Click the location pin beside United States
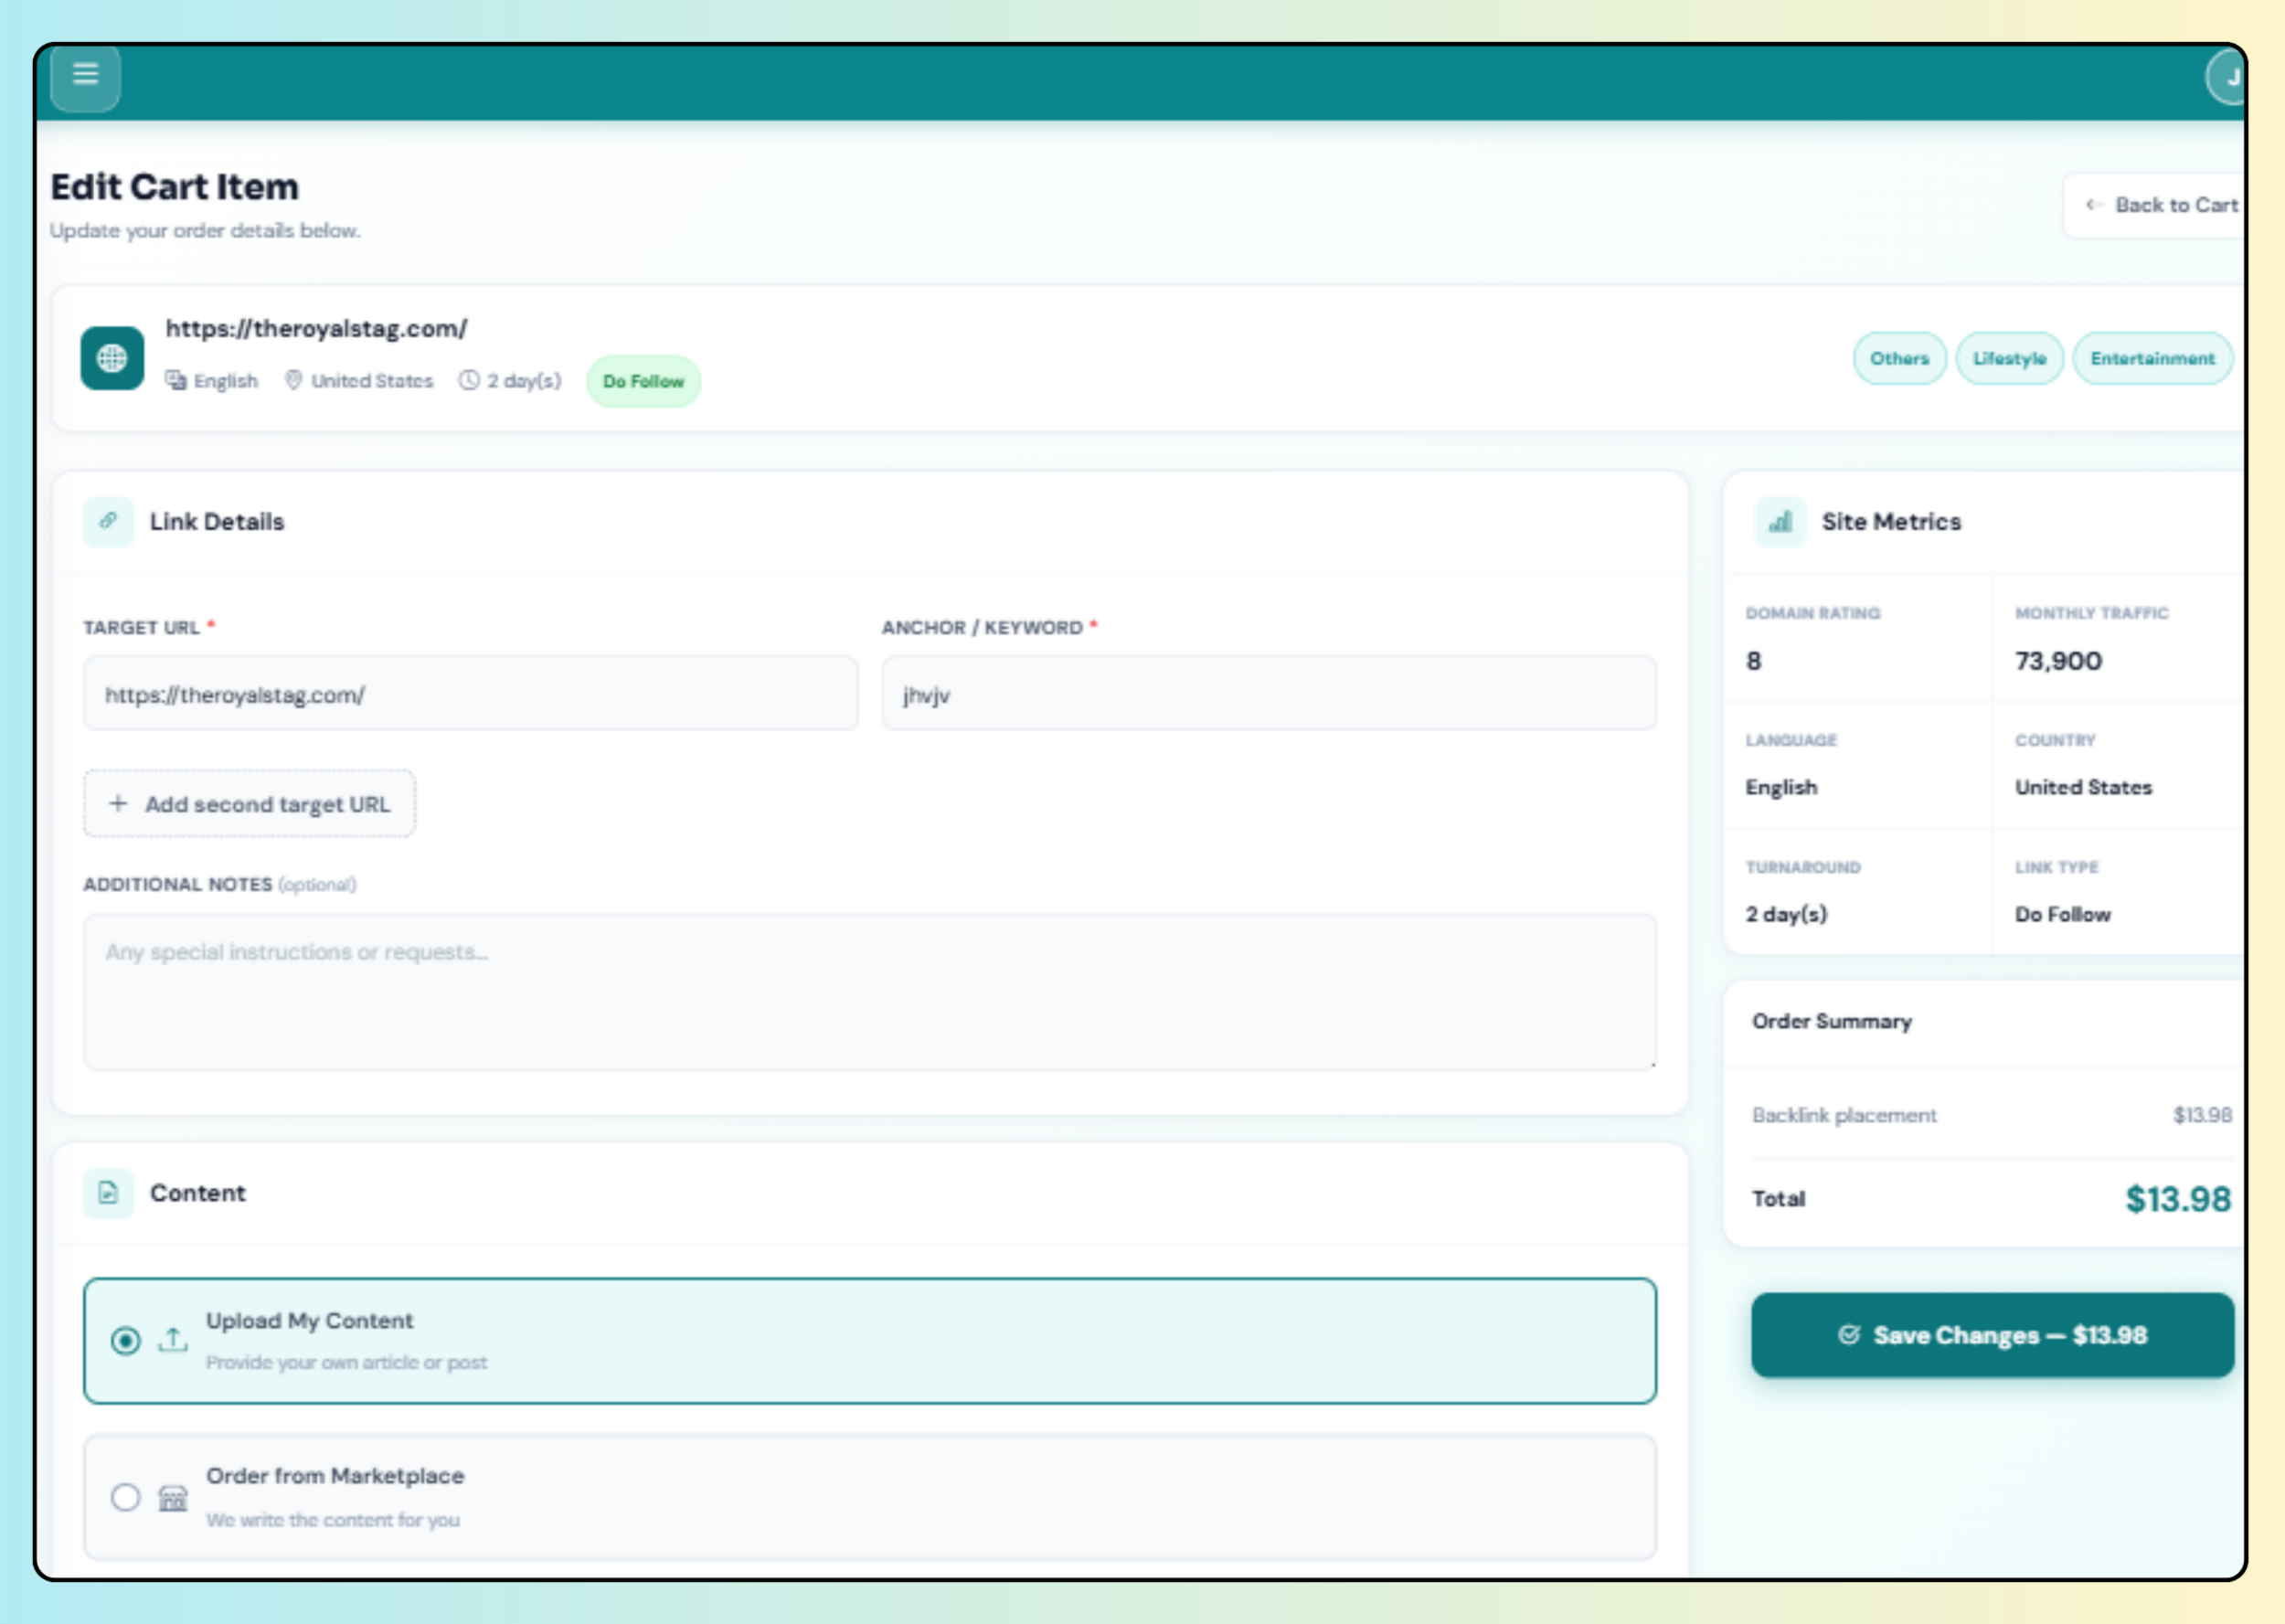The height and width of the screenshot is (1624, 2285). pos(294,380)
